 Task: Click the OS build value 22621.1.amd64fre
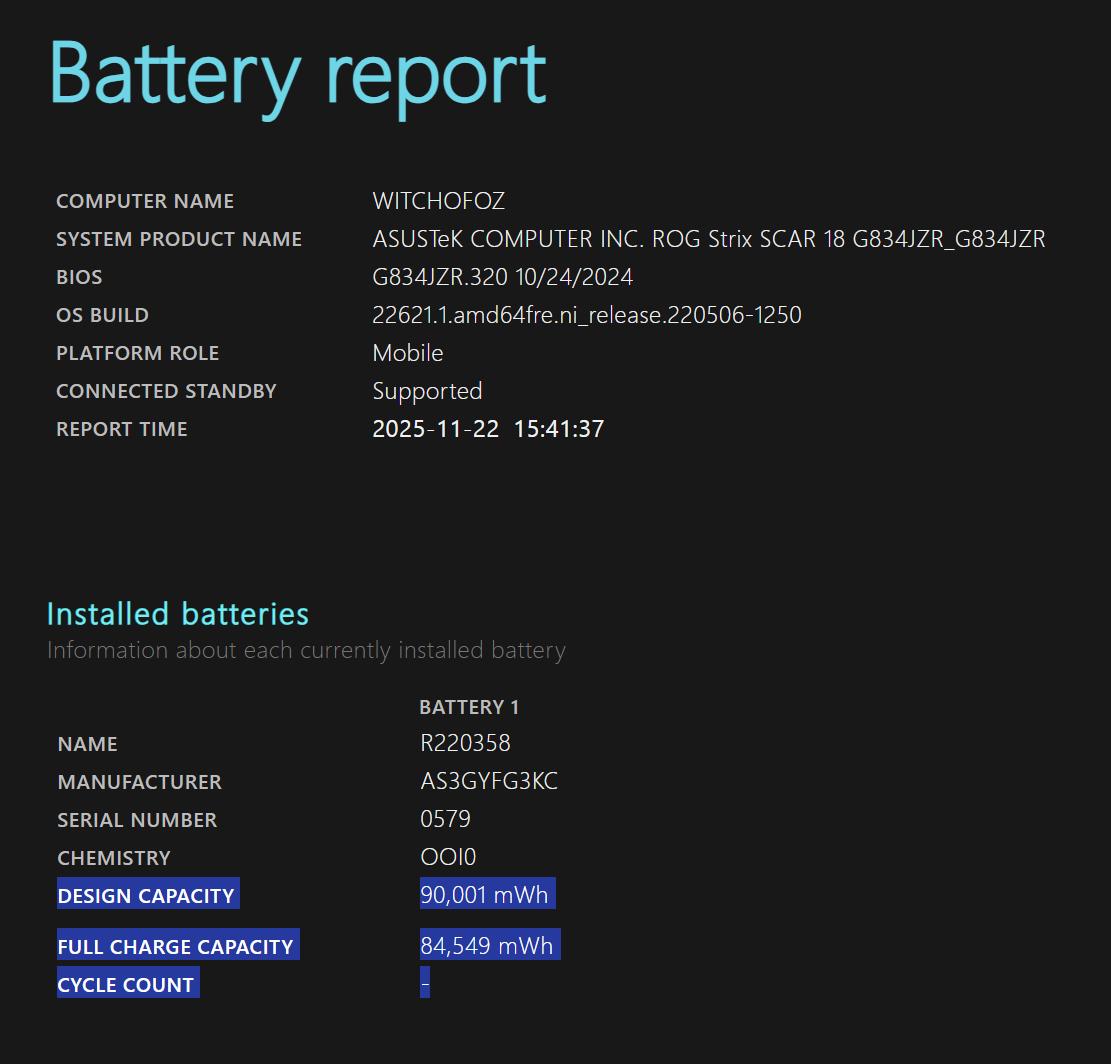586,315
